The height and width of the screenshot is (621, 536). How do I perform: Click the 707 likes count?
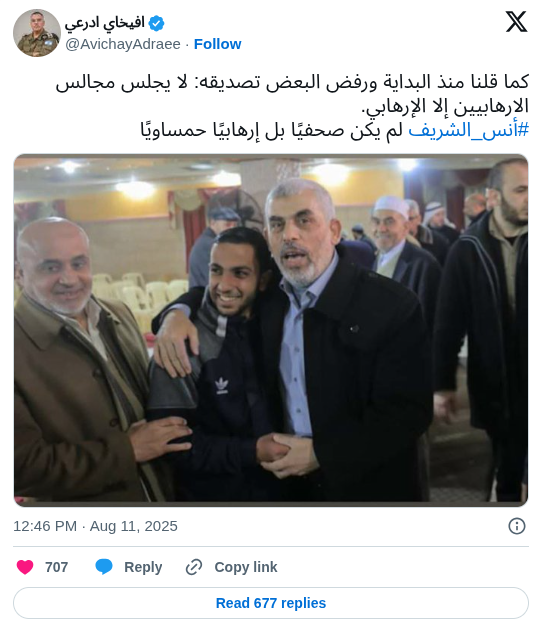(x=57, y=567)
